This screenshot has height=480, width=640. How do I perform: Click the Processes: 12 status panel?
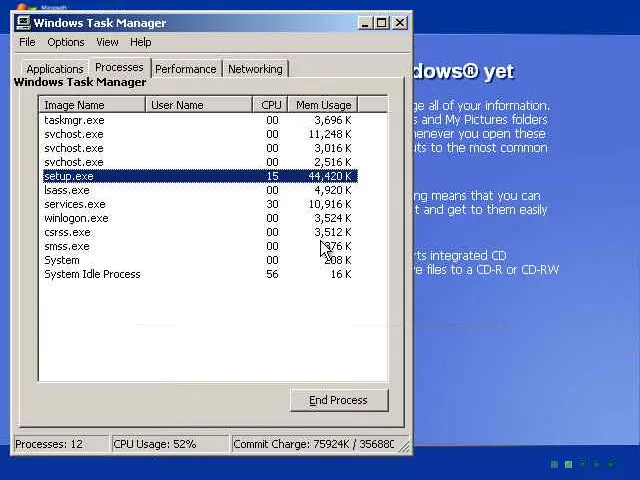click(x=61, y=444)
